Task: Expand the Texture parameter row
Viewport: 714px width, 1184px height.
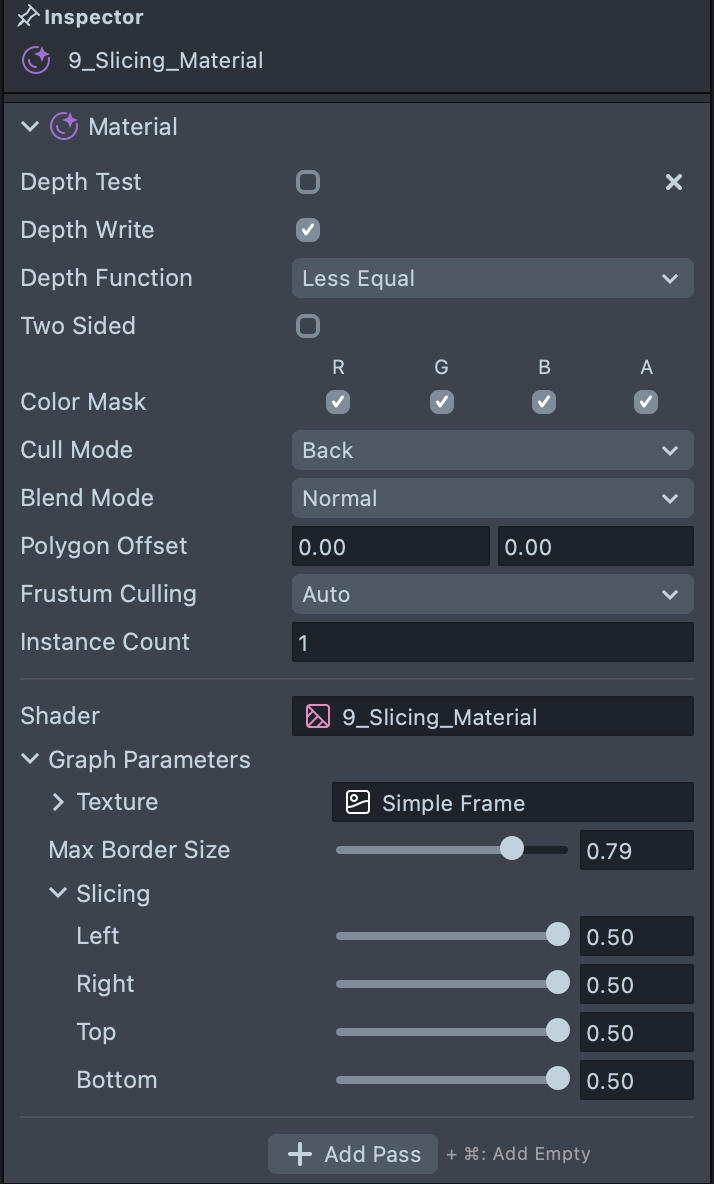Action: (x=58, y=802)
